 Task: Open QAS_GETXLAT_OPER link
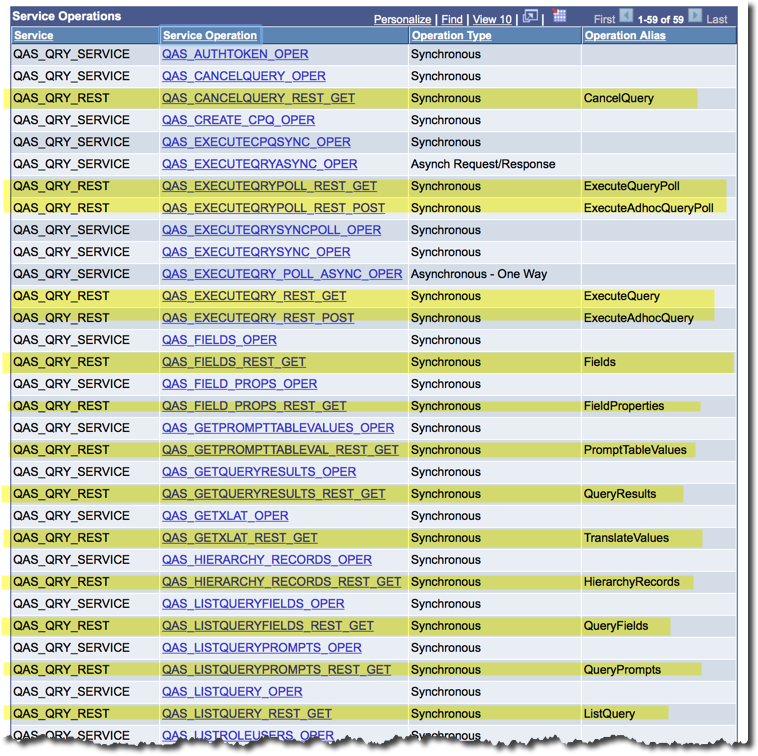(225, 516)
